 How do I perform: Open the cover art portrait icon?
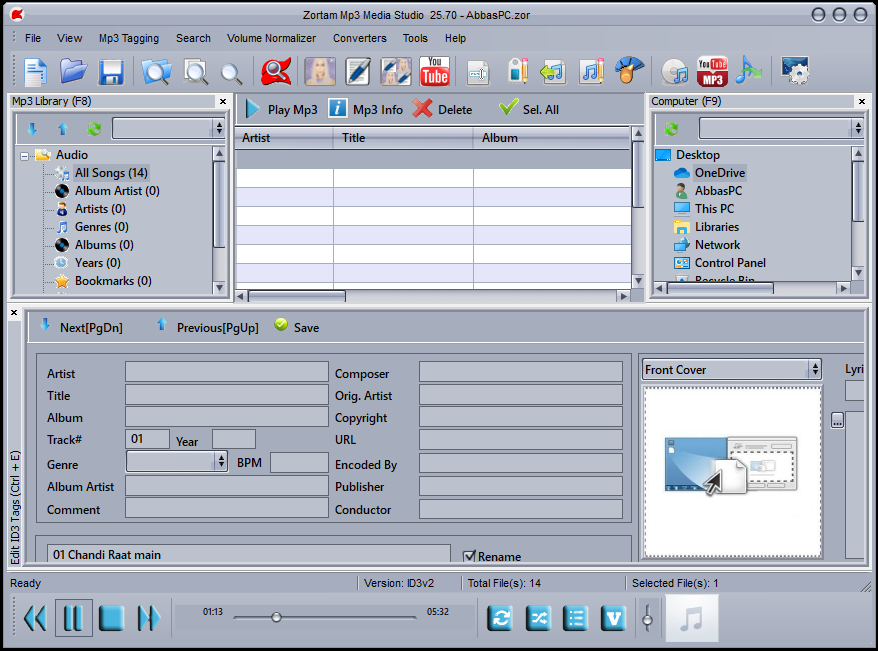[320, 72]
